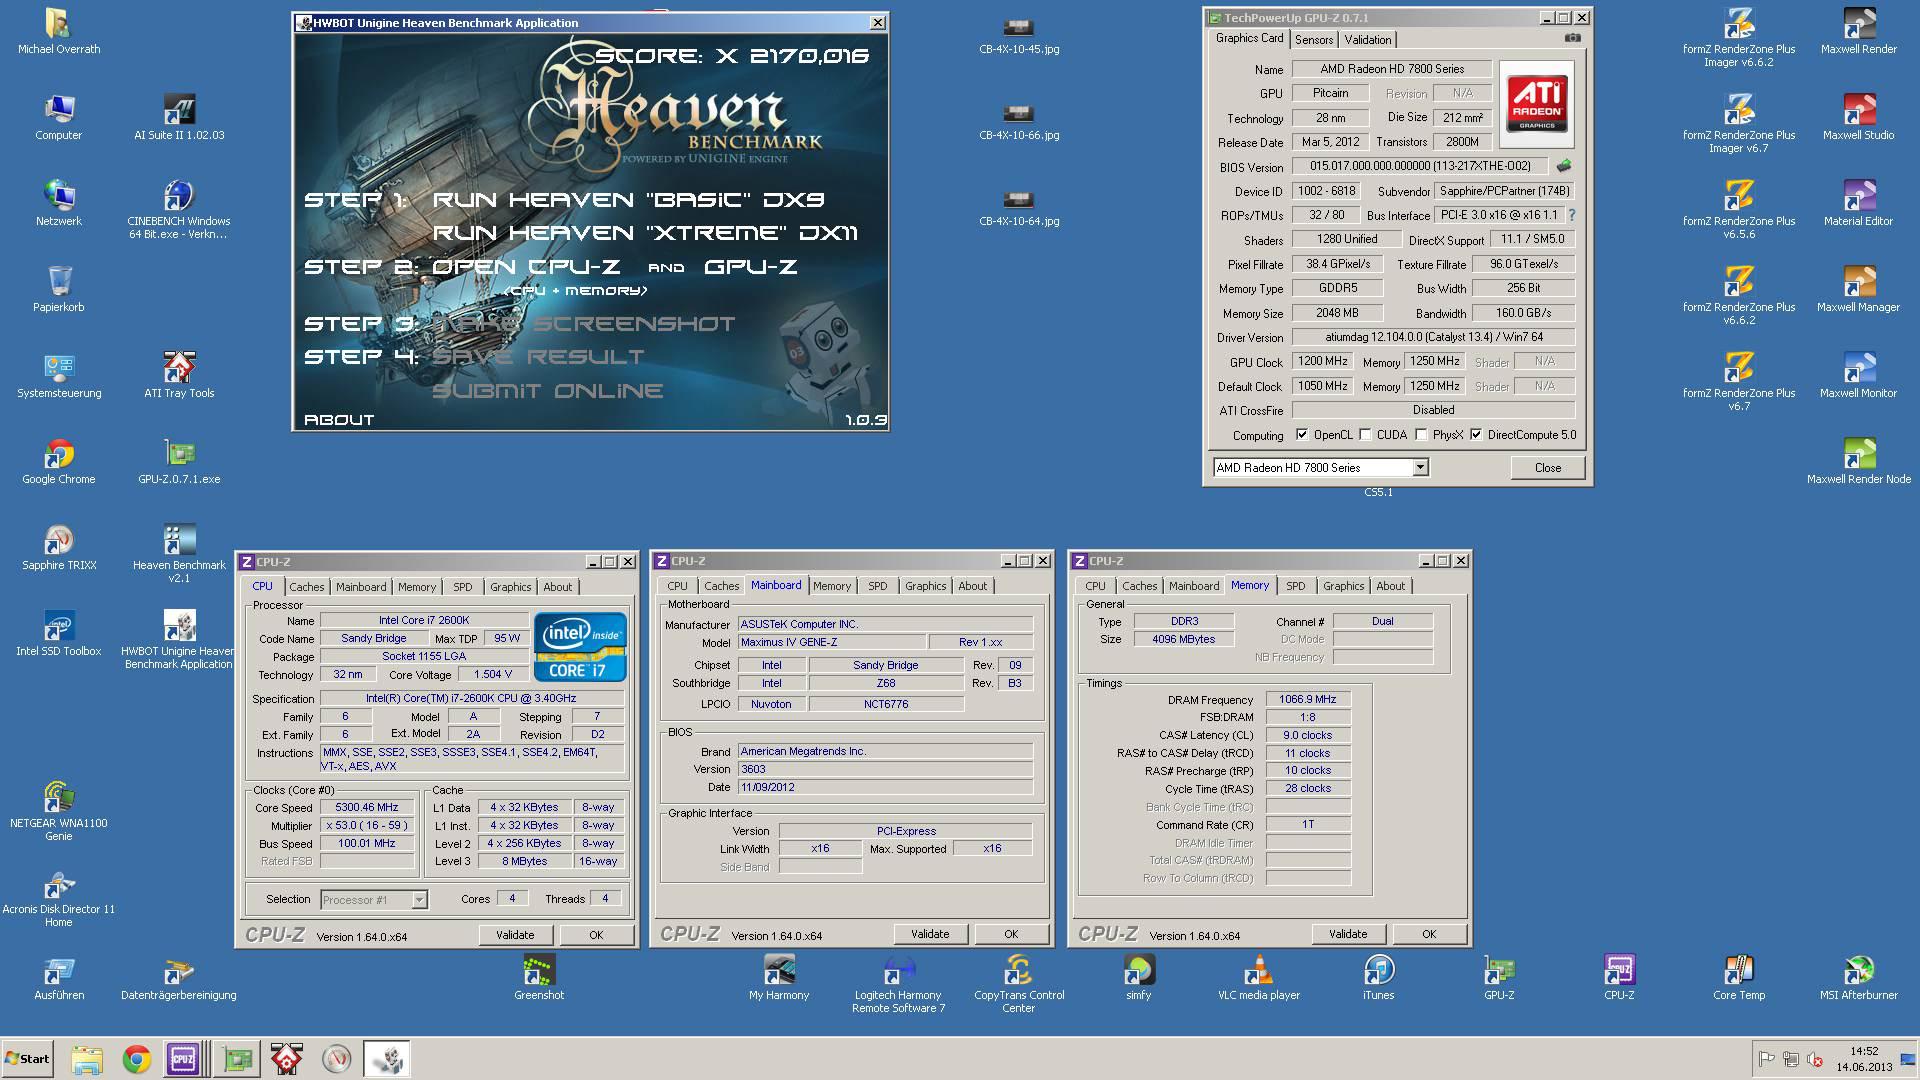1920x1080 pixels.
Task: Open Core Temp desktop icon
Action: pos(1739,976)
